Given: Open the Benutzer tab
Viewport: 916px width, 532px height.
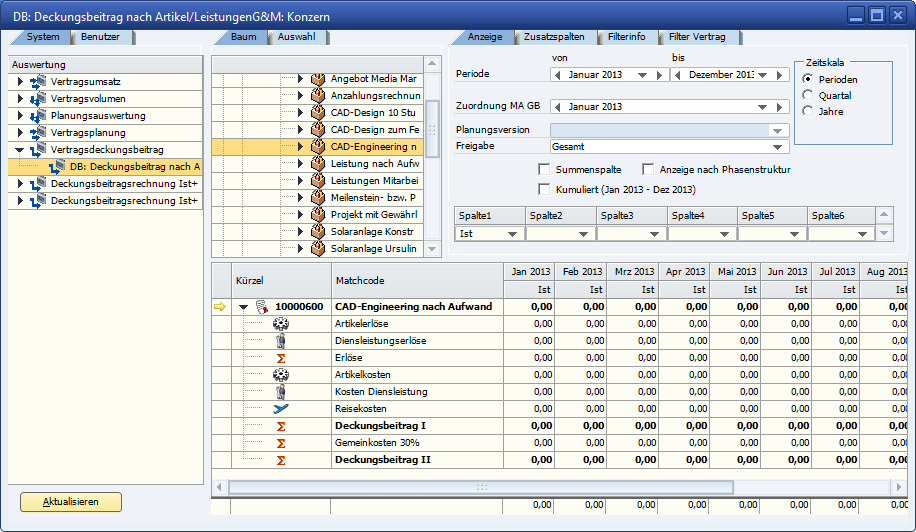Looking at the screenshot, I should pyautogui.click(x=100, y=37).
